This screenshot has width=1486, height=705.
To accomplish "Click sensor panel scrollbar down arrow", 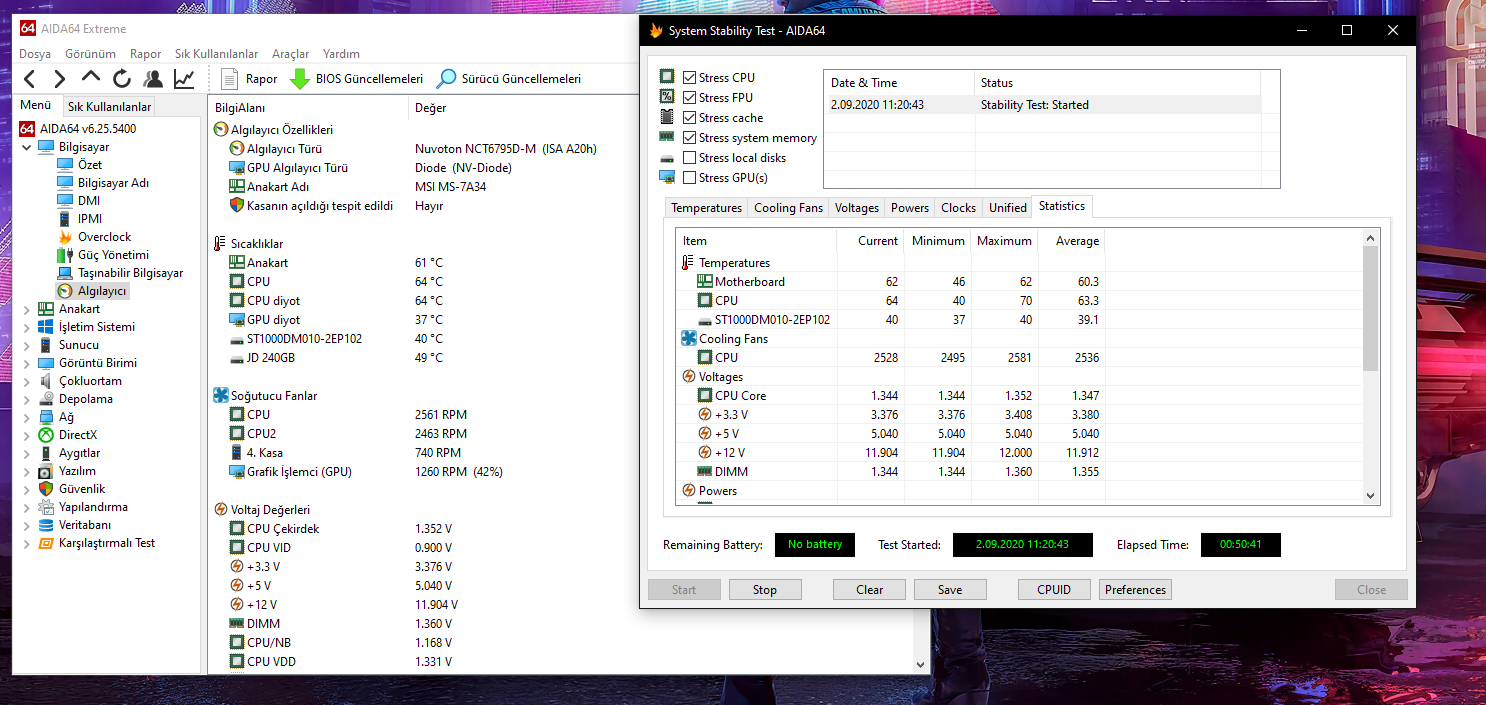I will (921, 664).
